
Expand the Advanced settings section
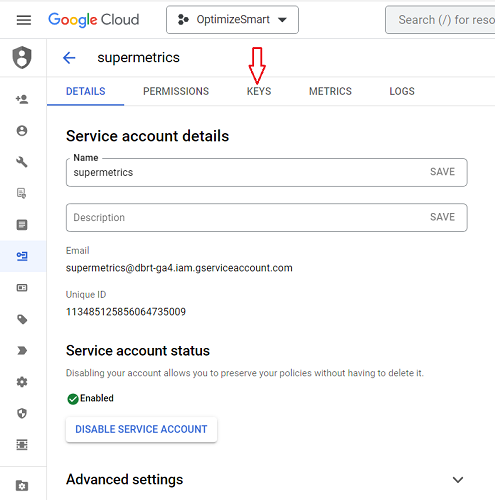458,480
